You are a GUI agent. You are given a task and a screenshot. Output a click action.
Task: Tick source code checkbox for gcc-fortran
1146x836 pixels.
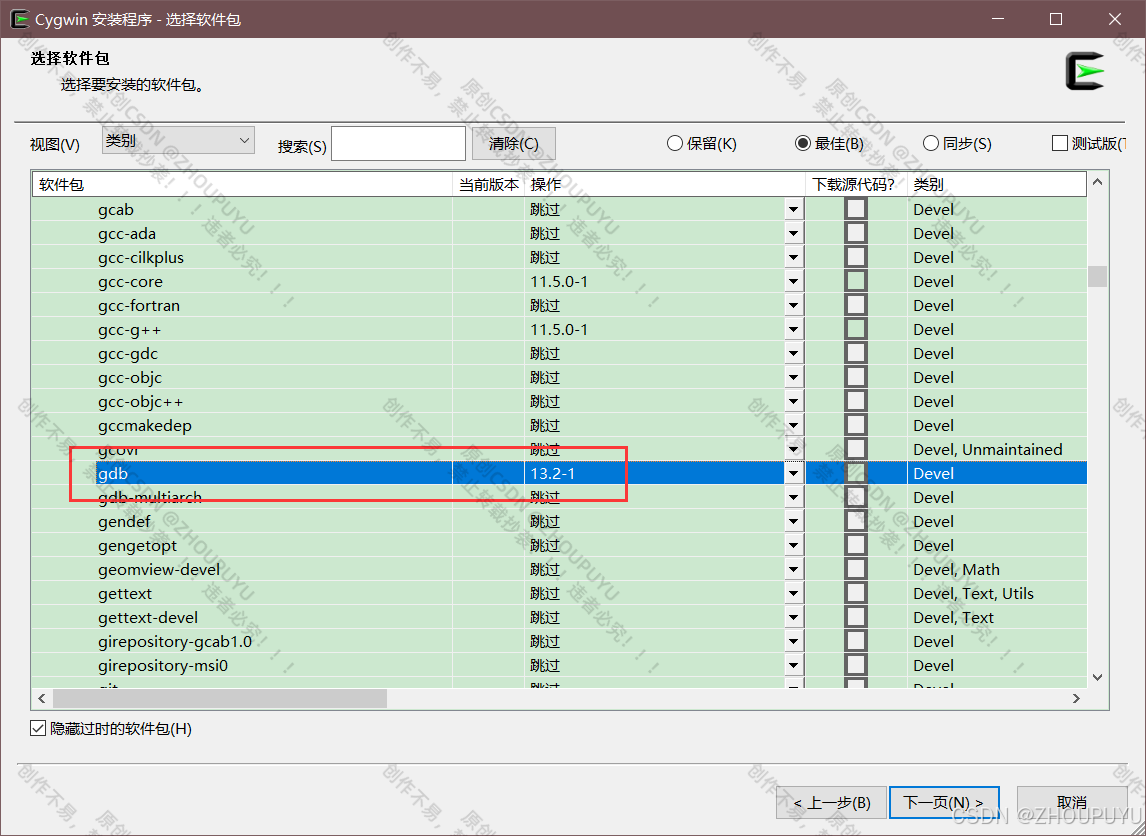(856, 305)
